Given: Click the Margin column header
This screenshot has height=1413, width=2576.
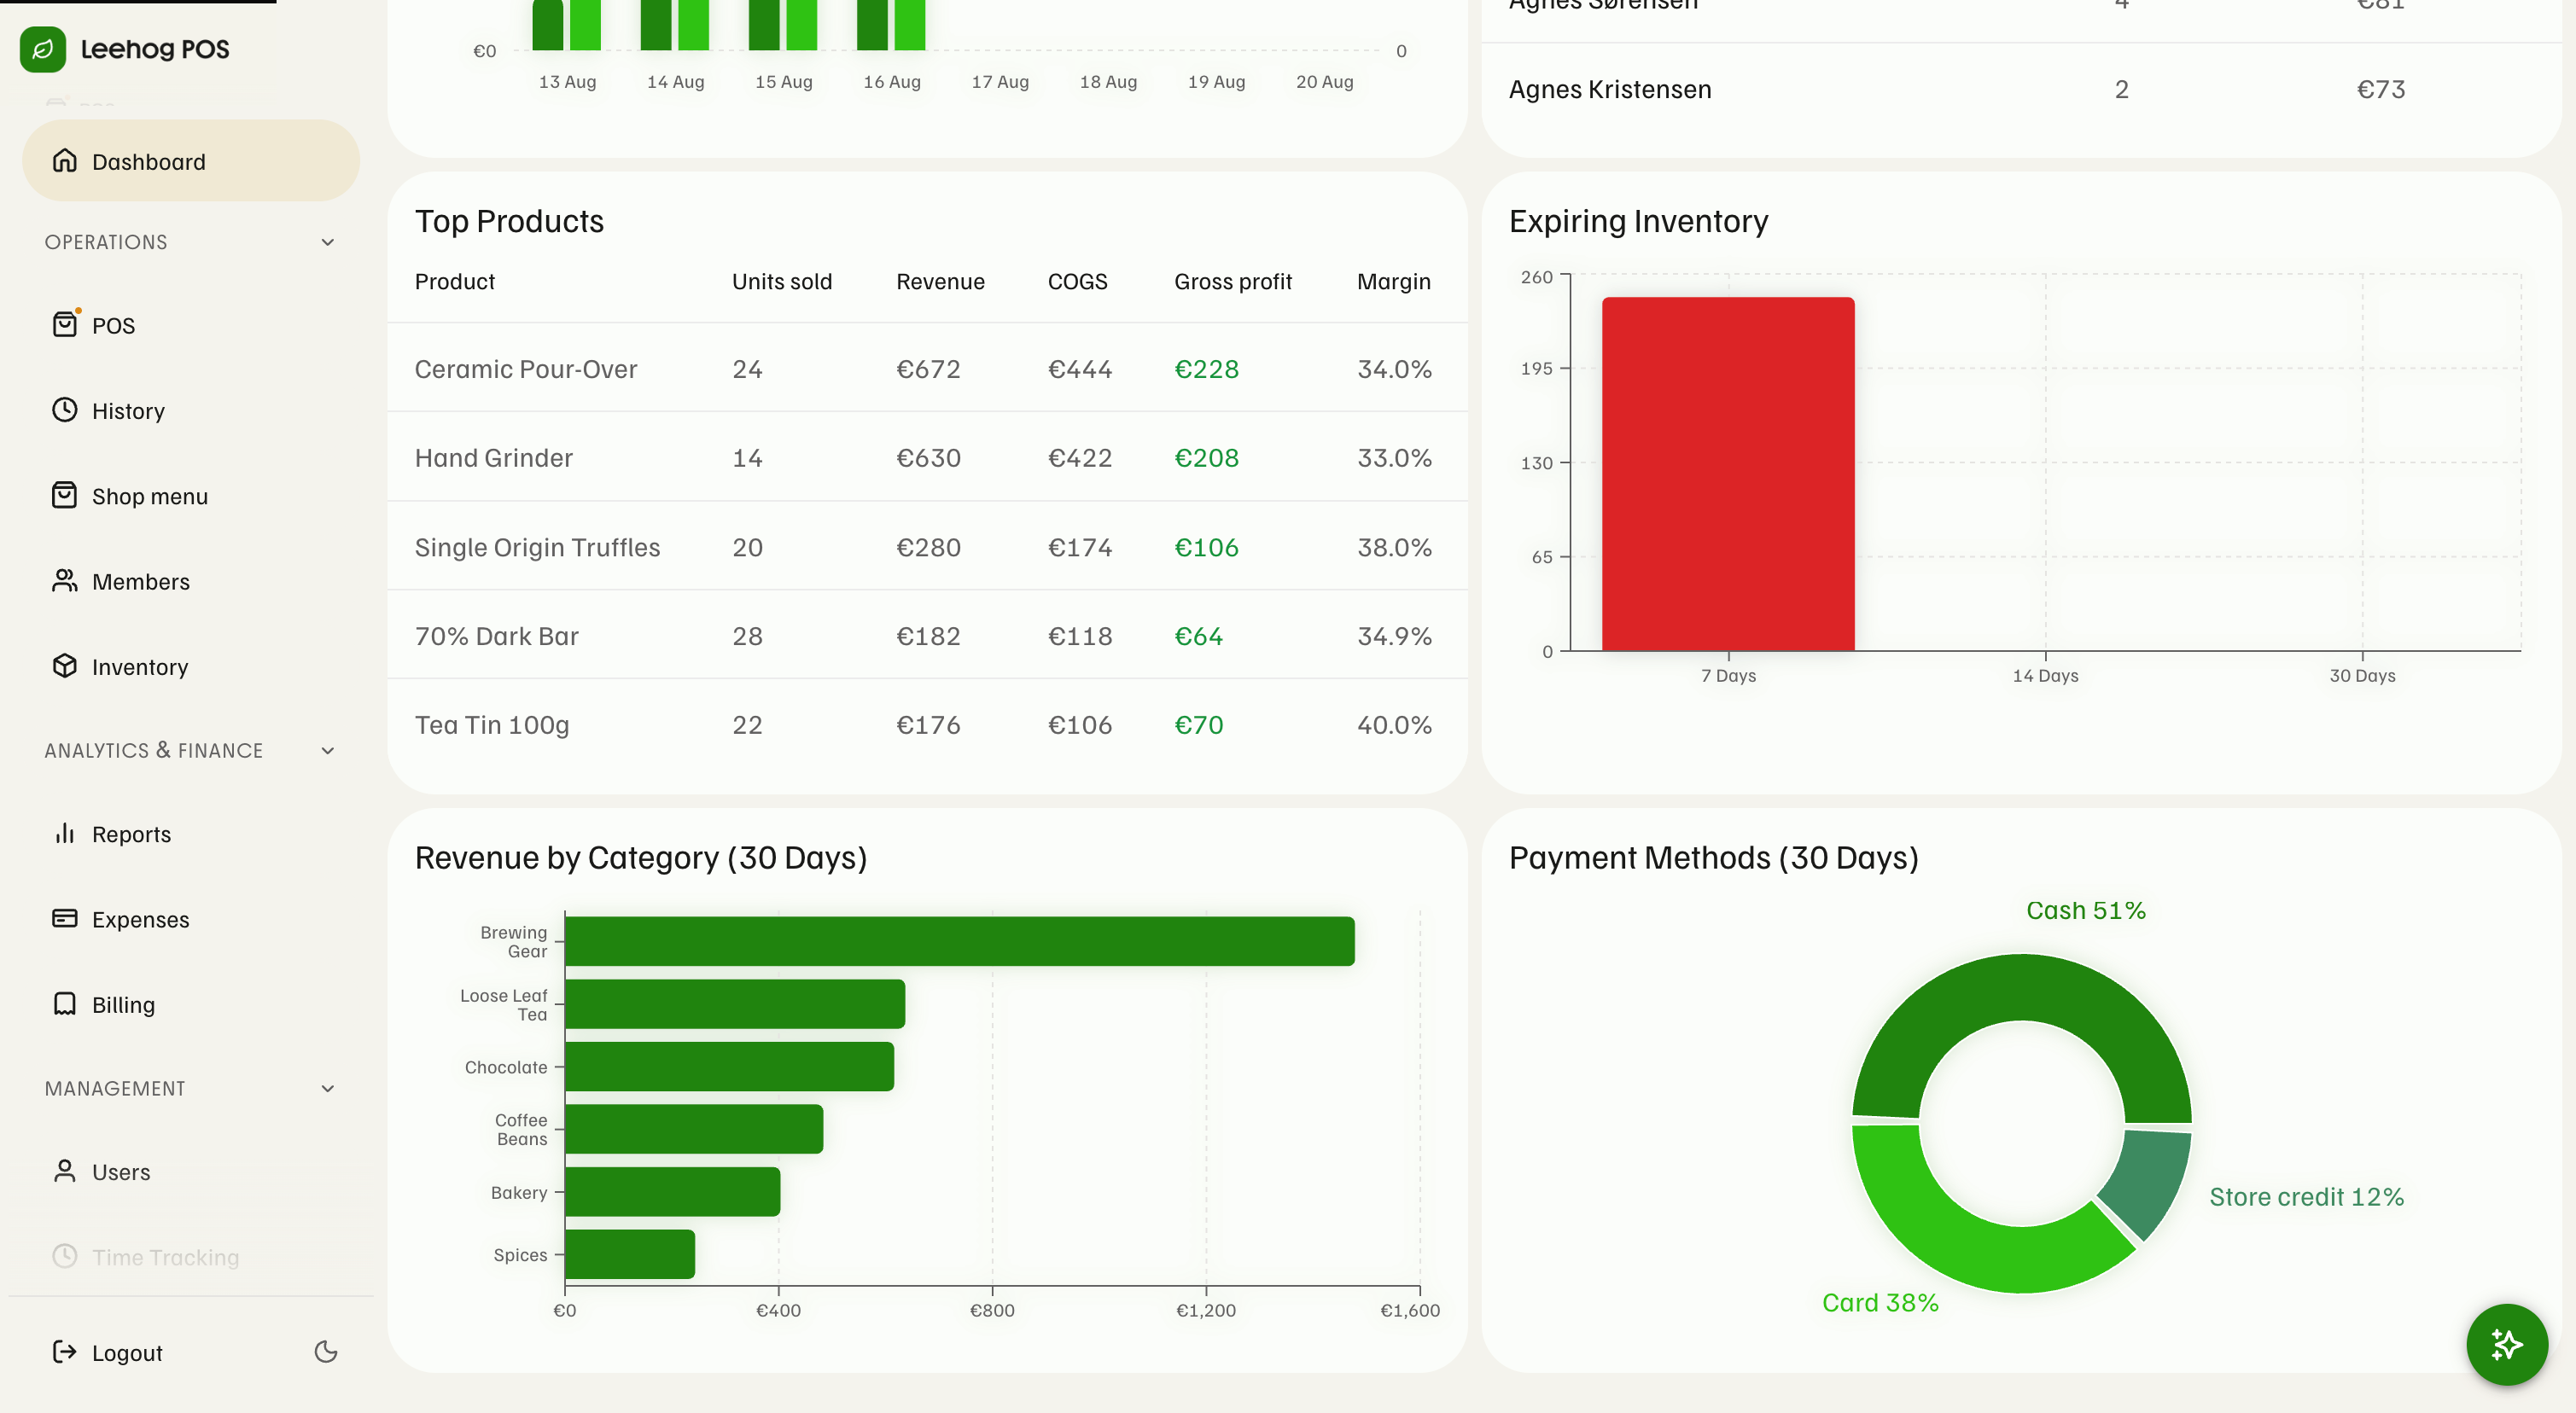Looking at the screenshot, I should coord(1394,282).
